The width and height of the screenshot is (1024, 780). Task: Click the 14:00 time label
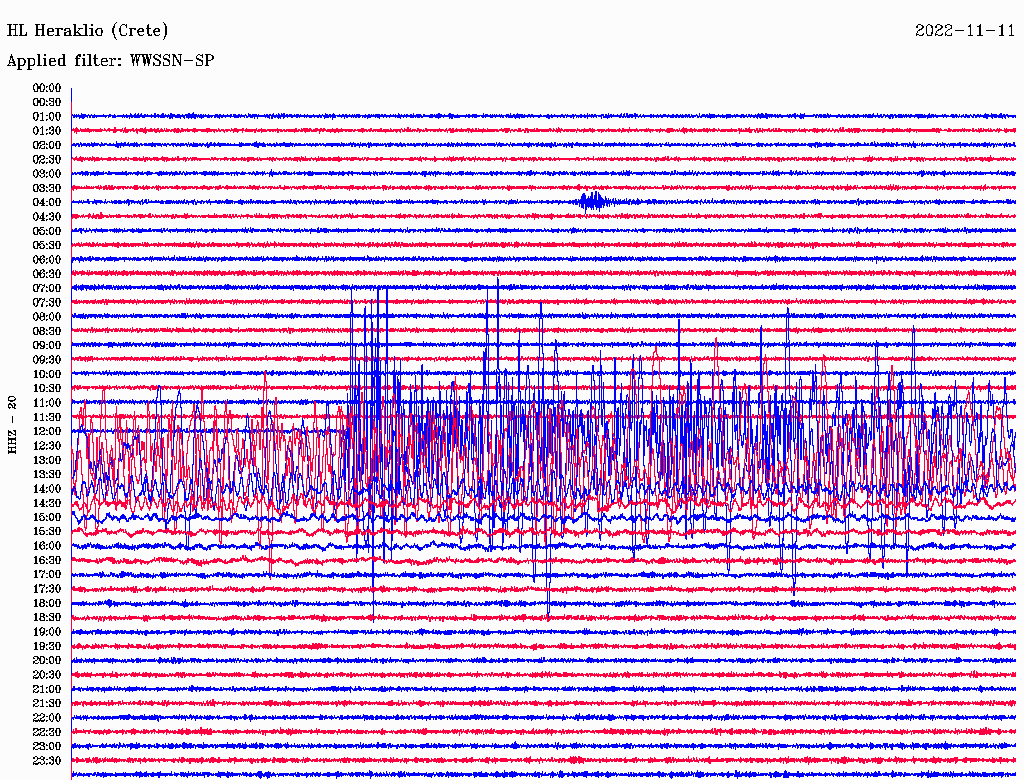coord(47,489)
